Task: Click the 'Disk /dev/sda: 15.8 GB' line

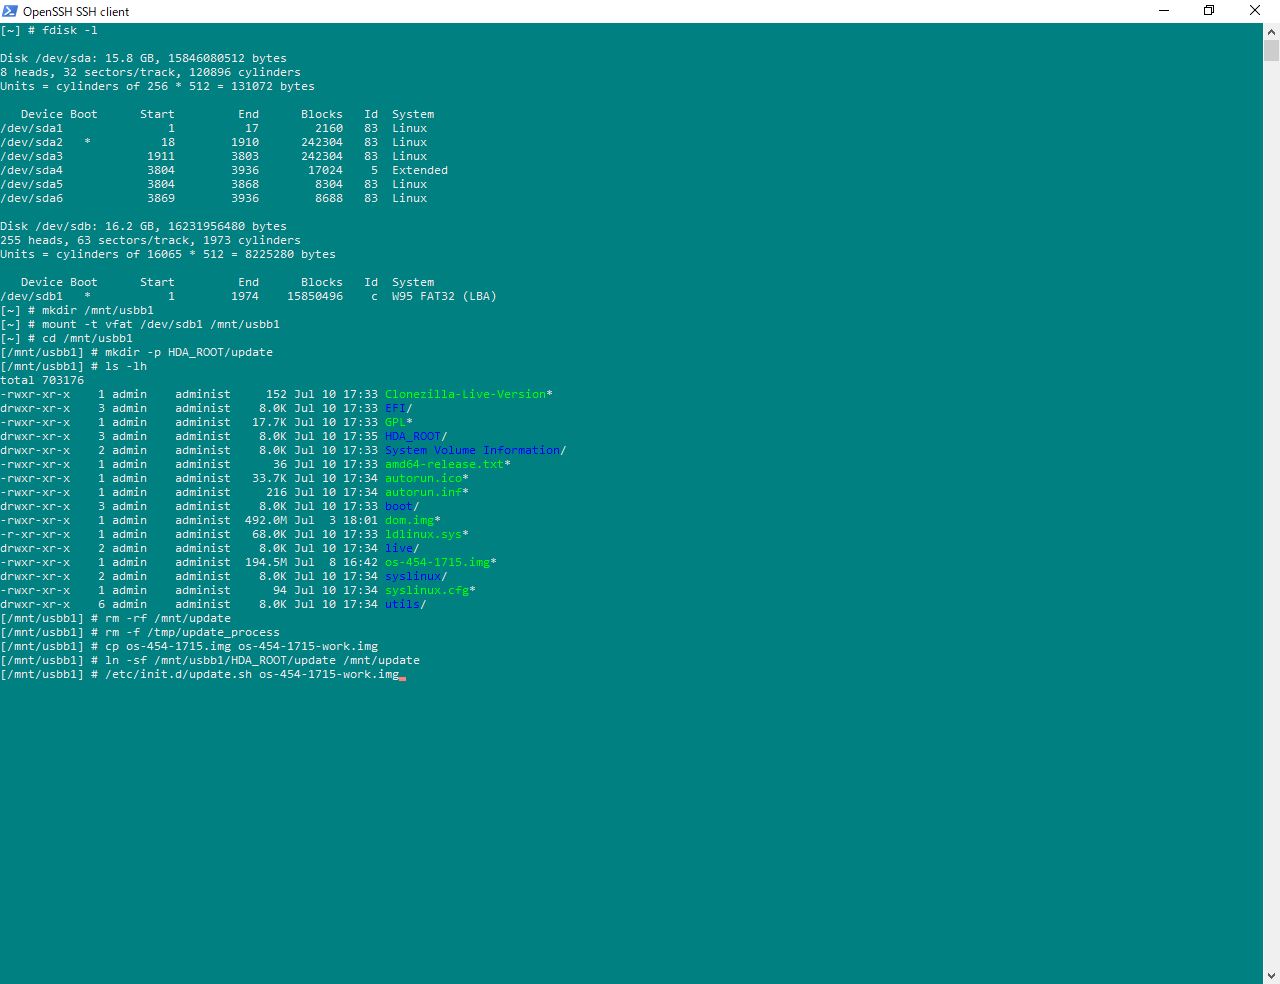Action: click(x=143, y=58)
